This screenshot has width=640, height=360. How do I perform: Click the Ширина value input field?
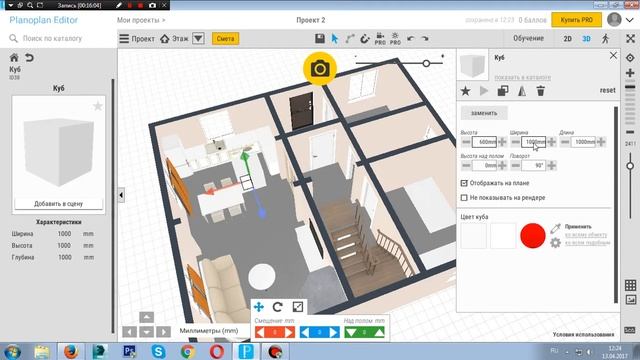(533, 142)
